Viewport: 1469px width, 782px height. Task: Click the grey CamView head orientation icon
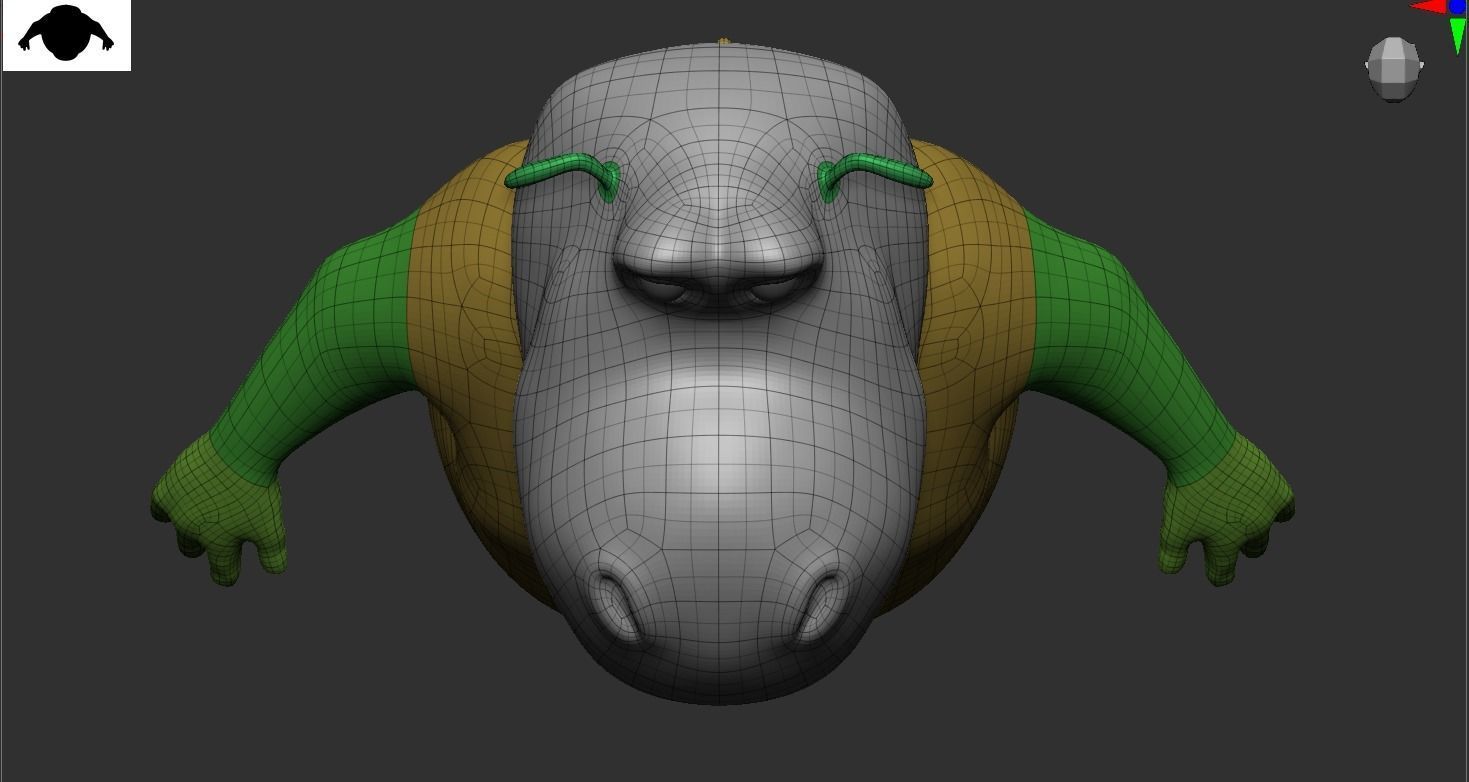coord(1394,69)
